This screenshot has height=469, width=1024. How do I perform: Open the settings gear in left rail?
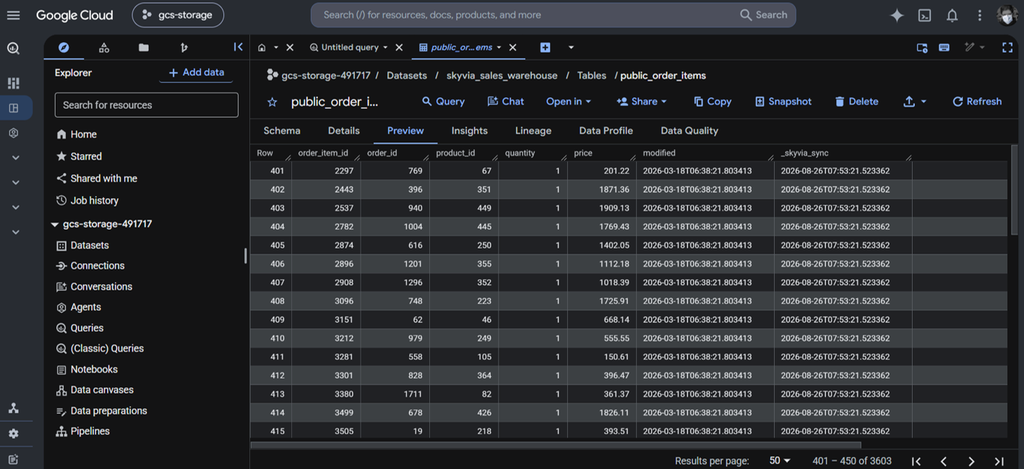click(14, 434)
